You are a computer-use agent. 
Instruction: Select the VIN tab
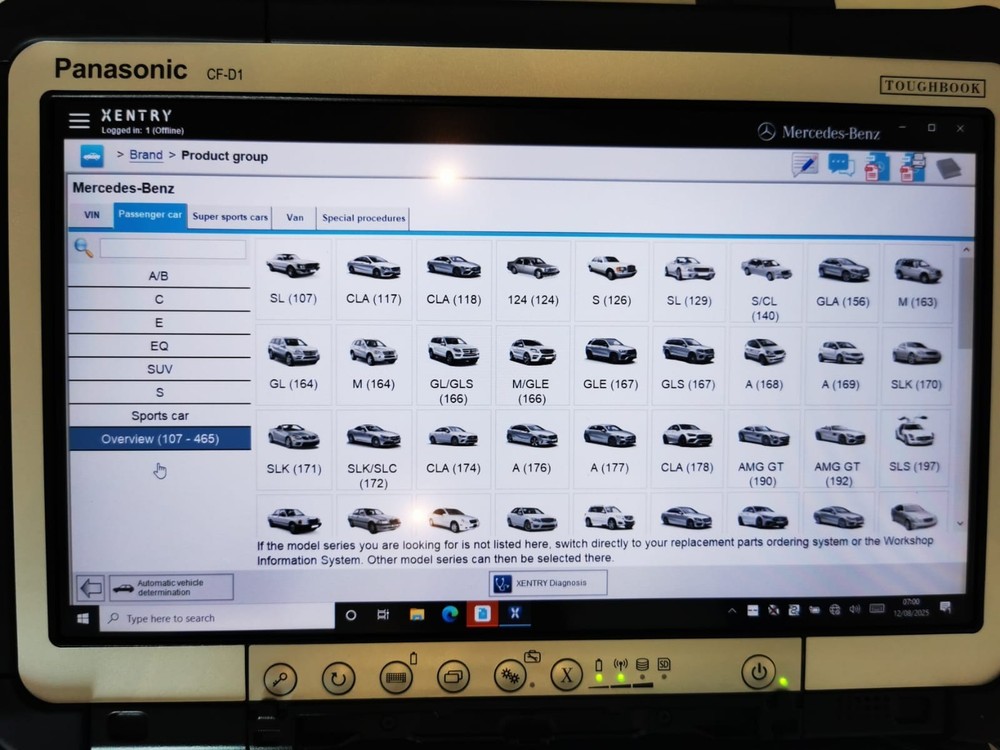click(91, 216)
